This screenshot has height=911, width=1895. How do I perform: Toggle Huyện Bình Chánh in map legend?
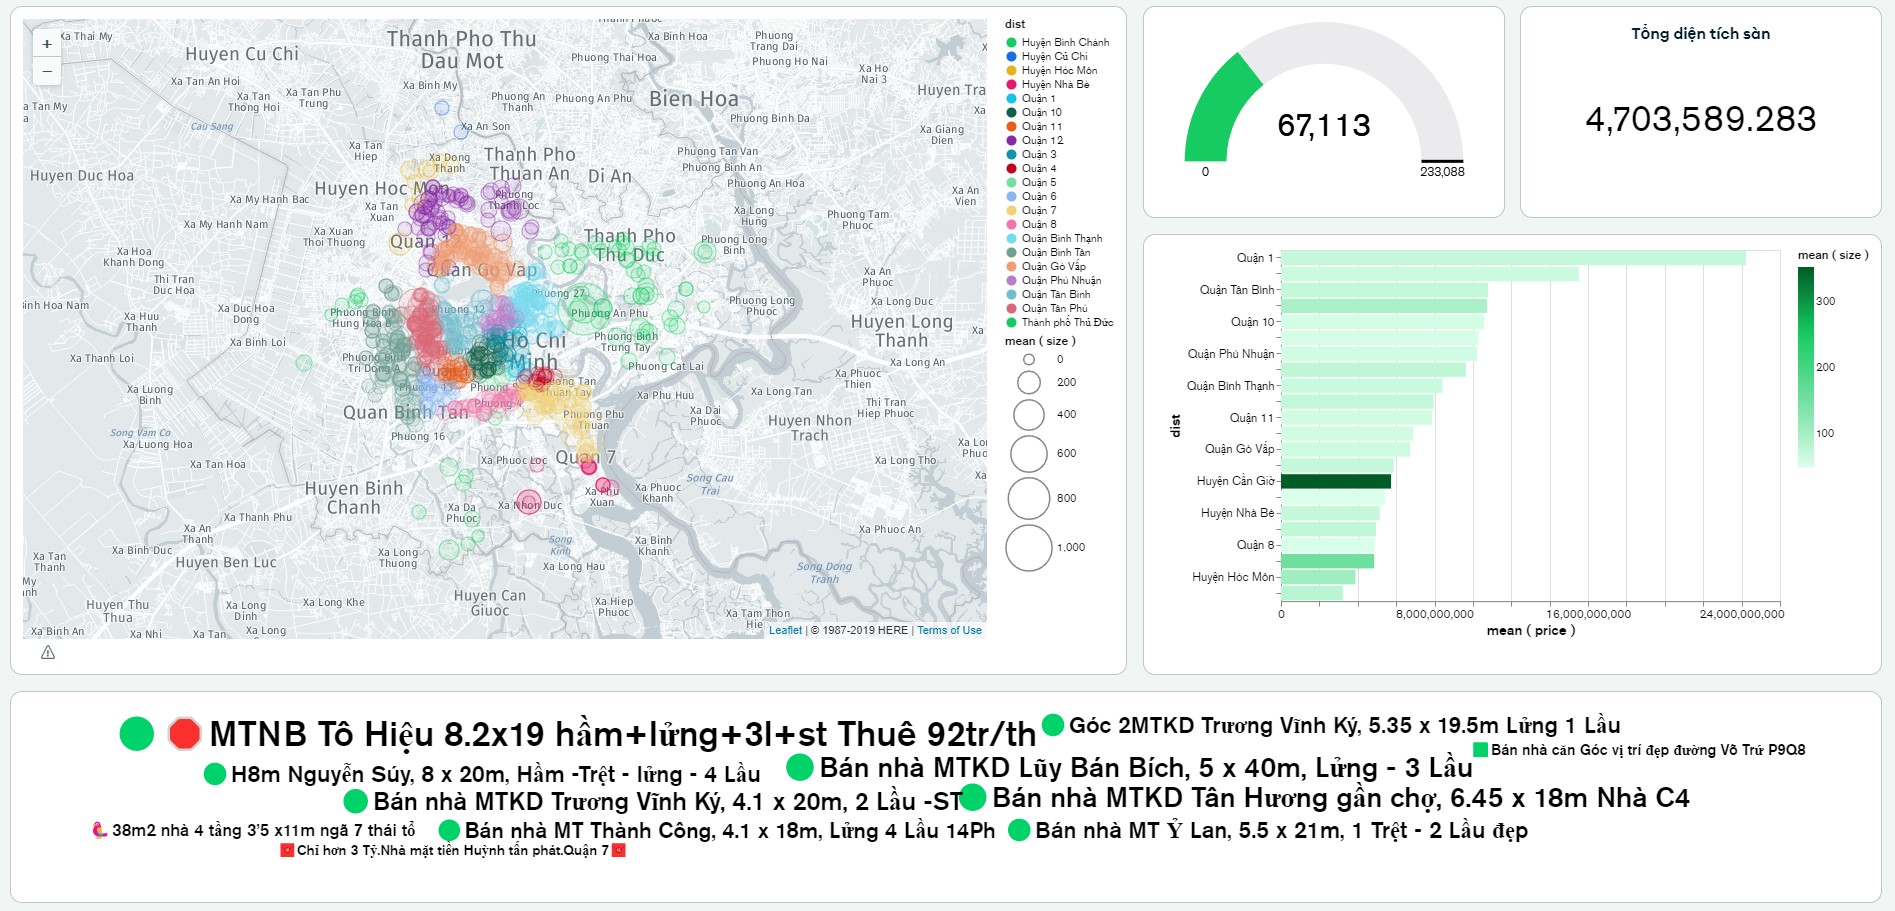click(1064, 43)
